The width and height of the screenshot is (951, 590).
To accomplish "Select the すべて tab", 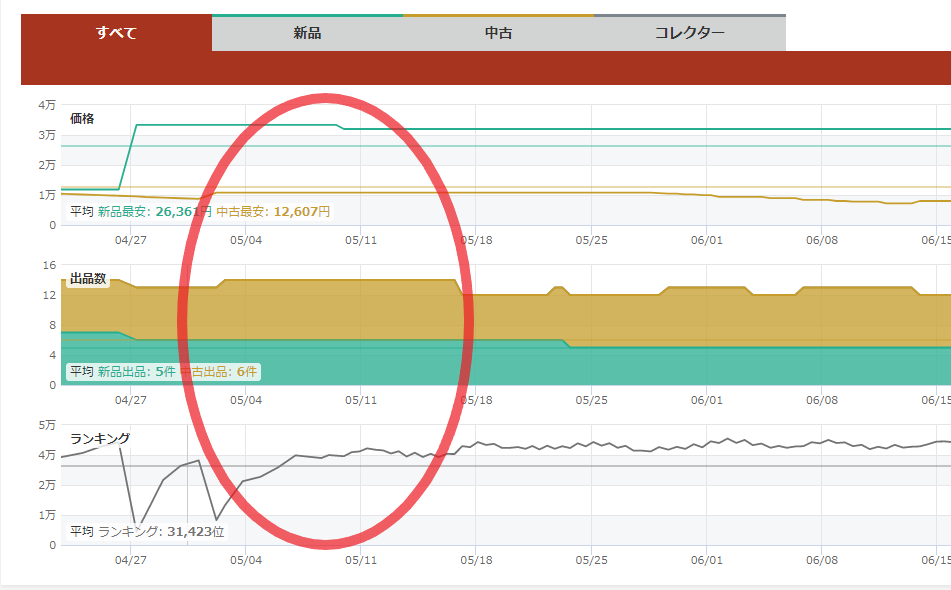I will pyautogui.click(x=116, y=33).
